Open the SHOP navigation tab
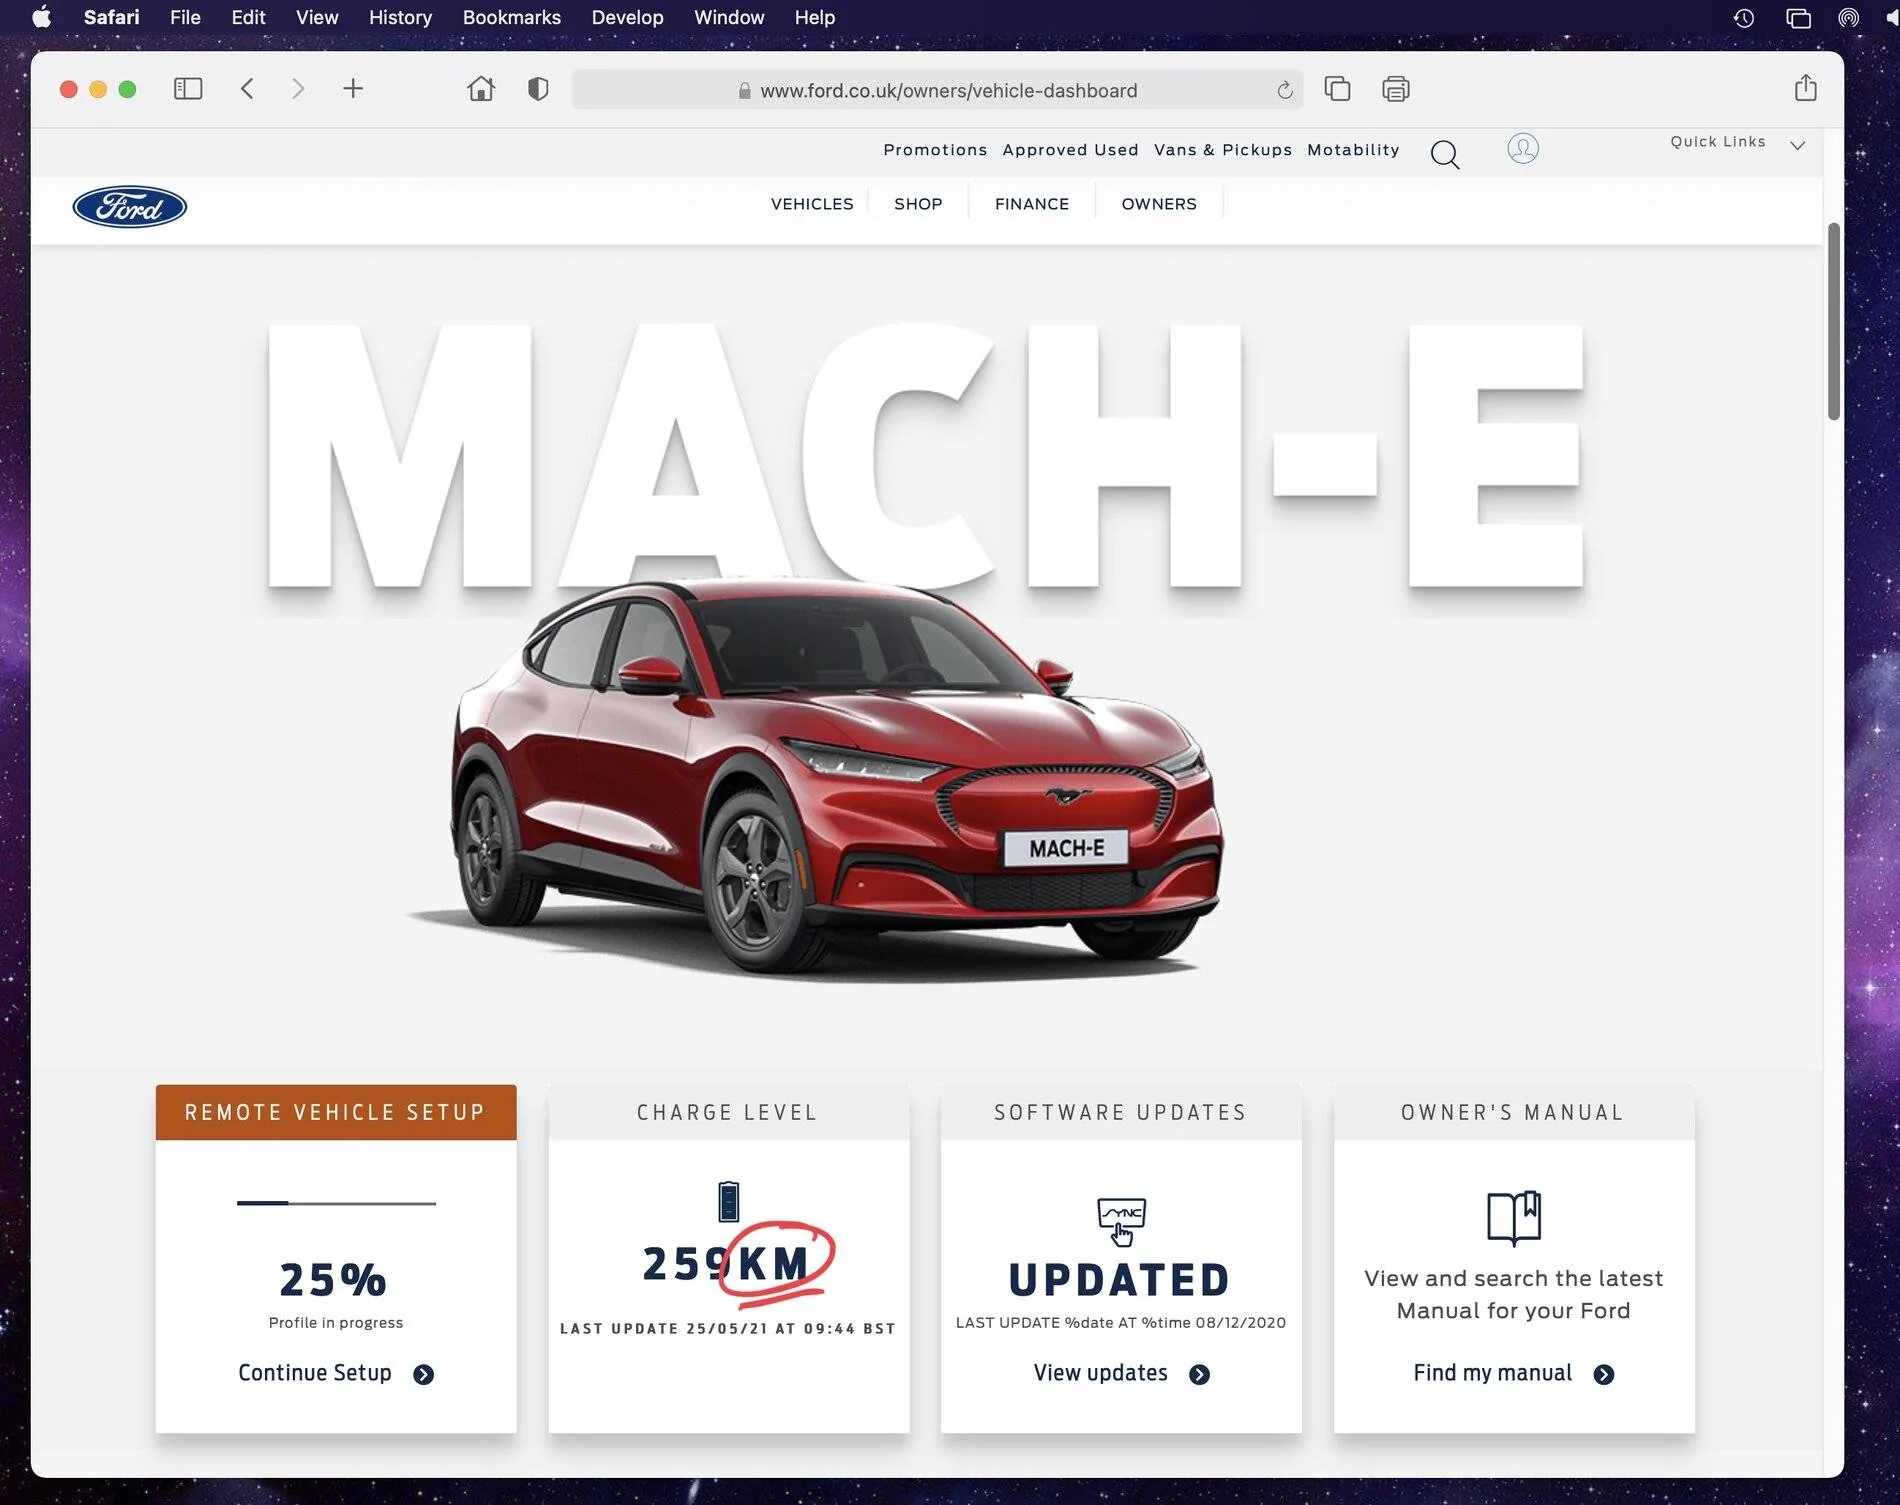Screen dimensions: 1900x1505 (x=918, y=204)
